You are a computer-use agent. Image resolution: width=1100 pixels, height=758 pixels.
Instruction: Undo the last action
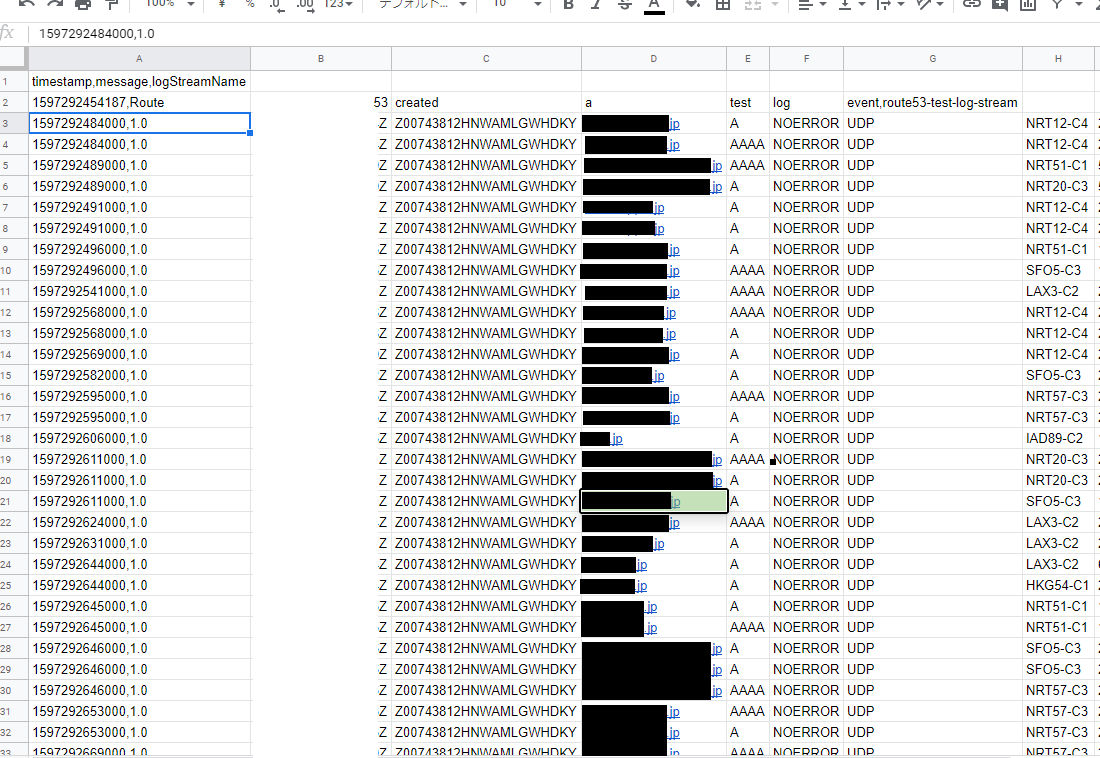pos(27,4)
